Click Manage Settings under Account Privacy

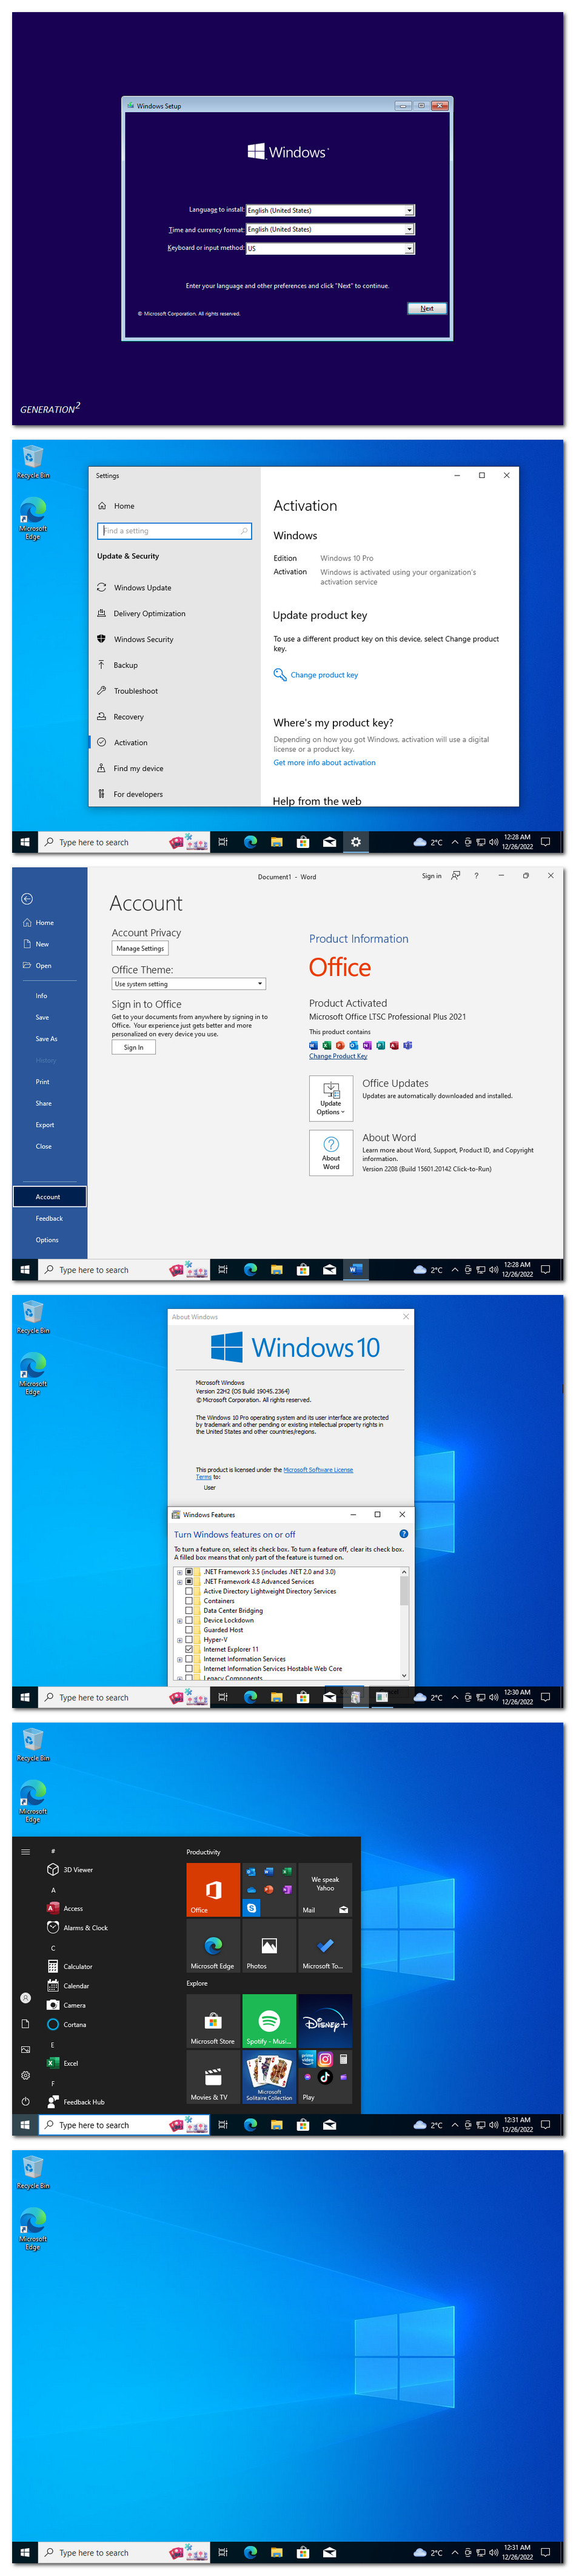click(x=140, y=948)
